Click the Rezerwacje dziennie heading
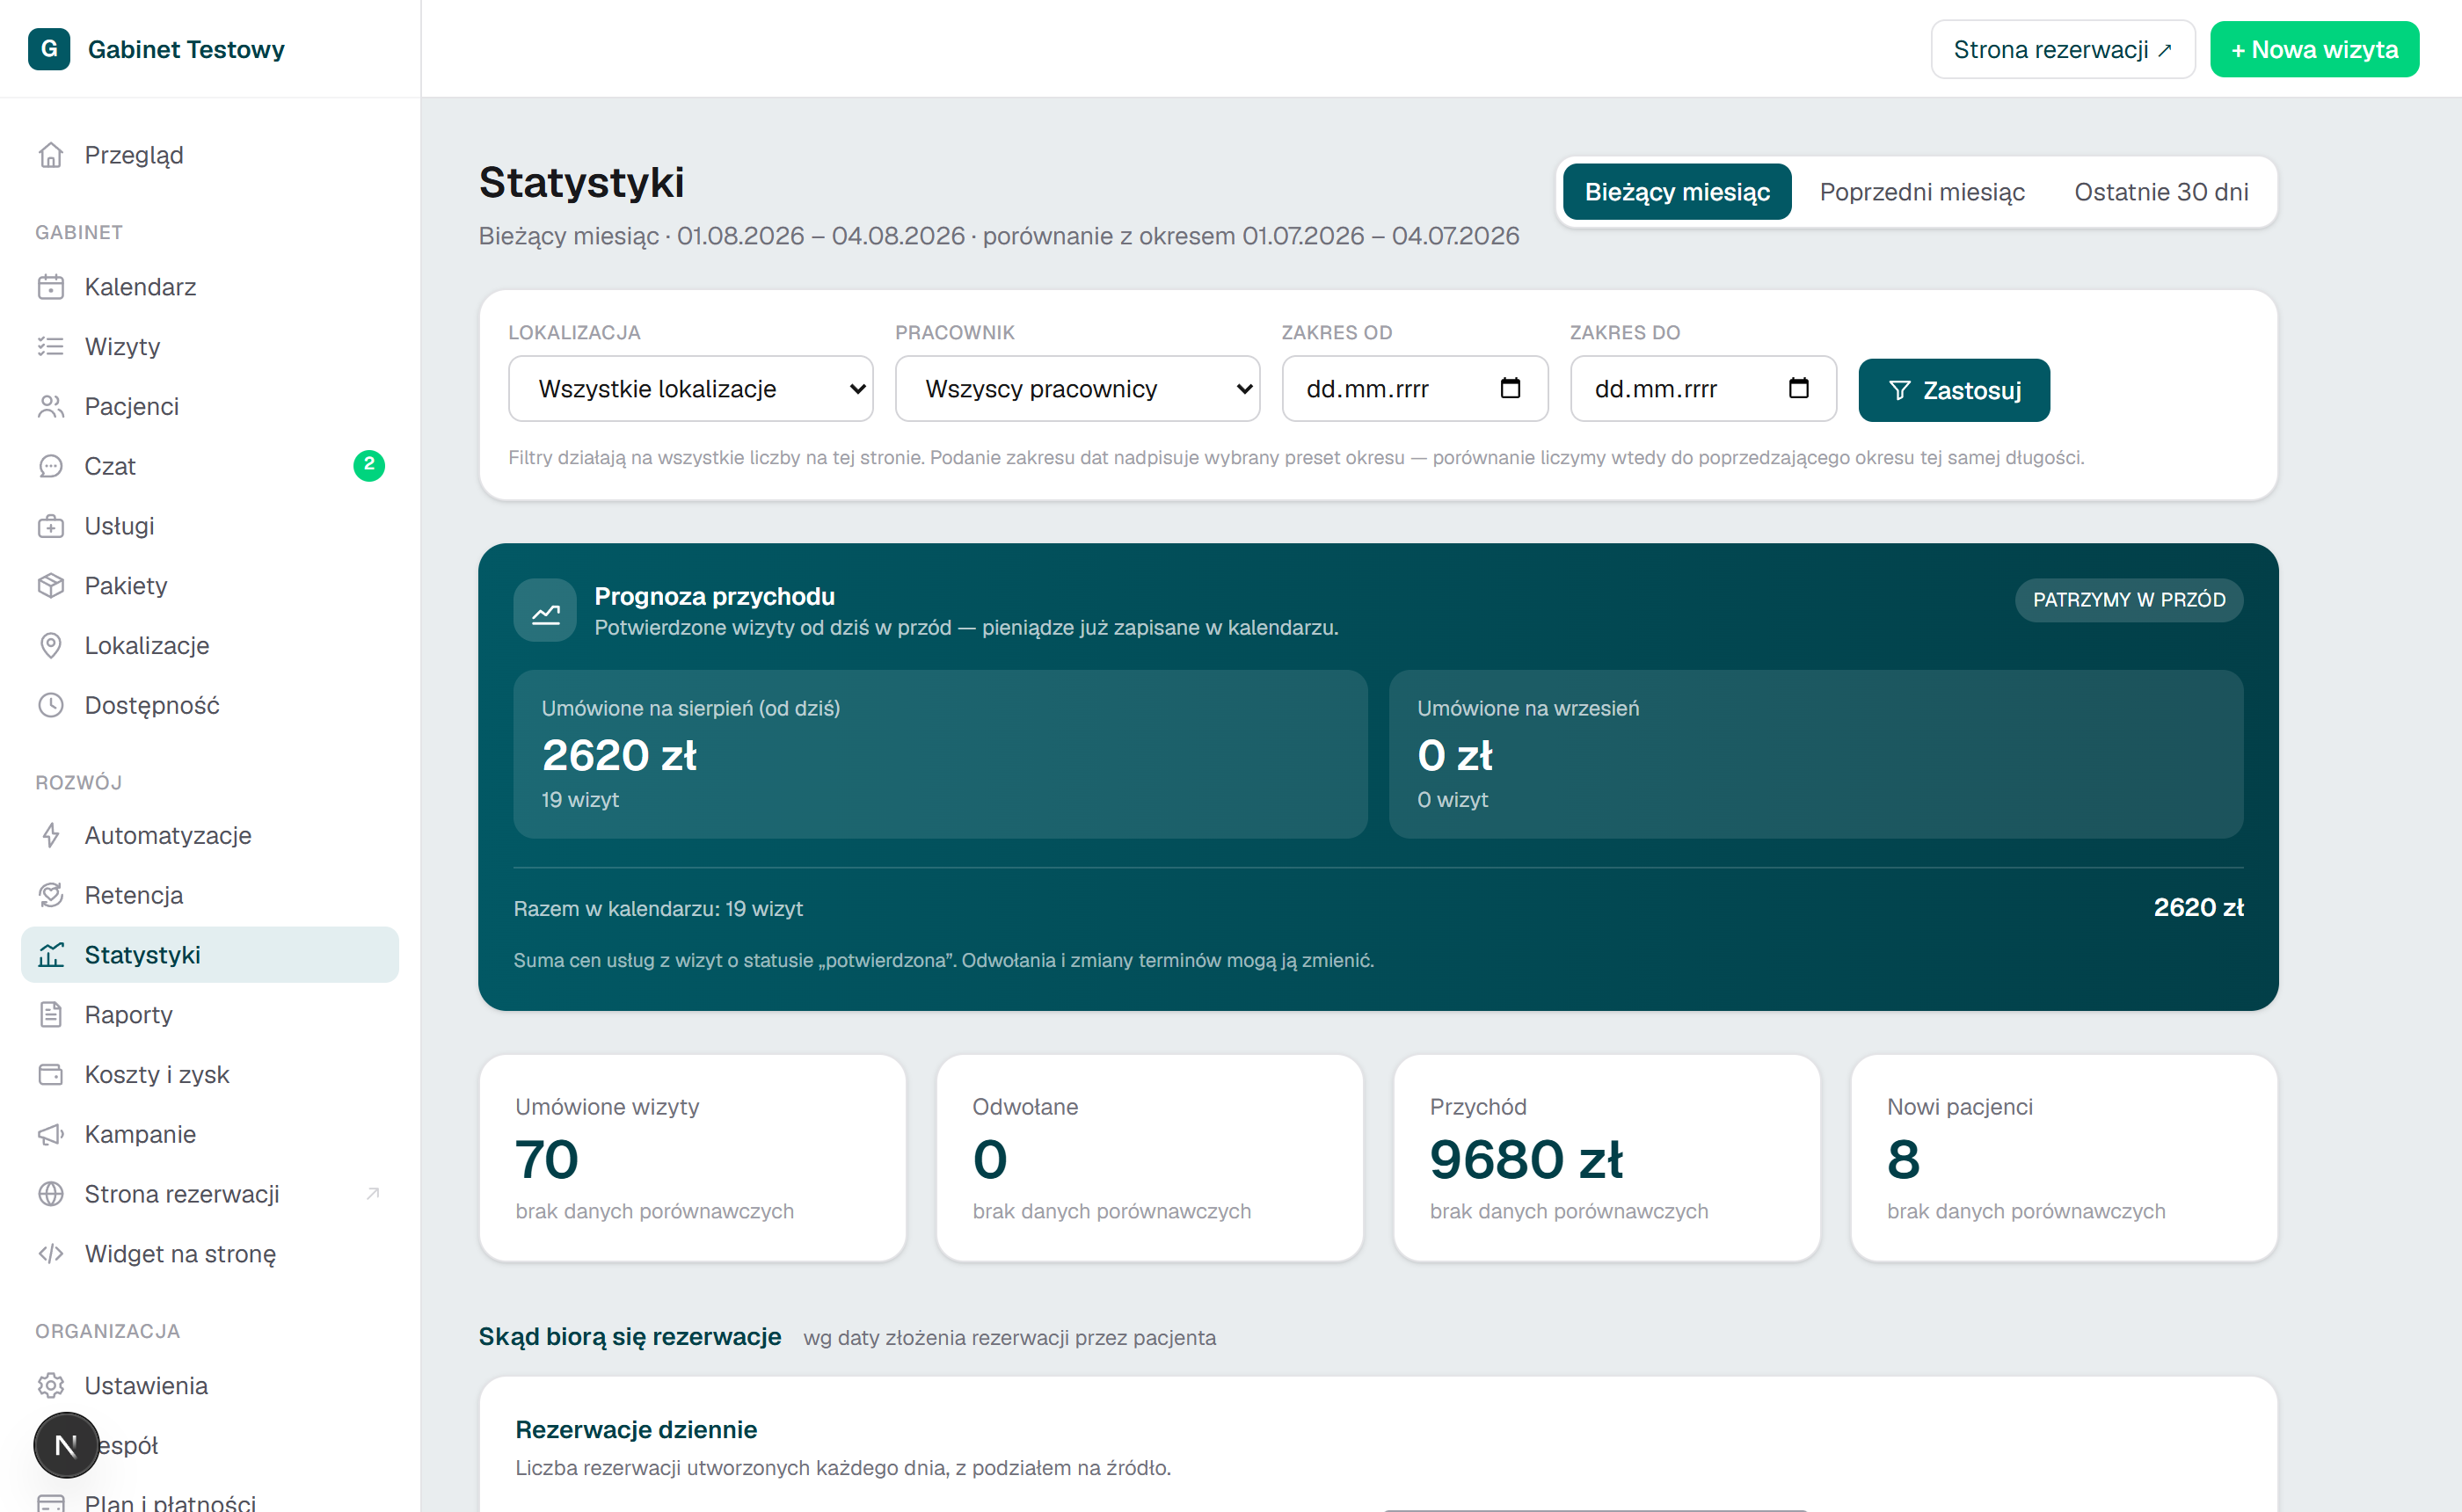The height and width of the screenshot is (1512, 2462). [x=636, y=1430]
